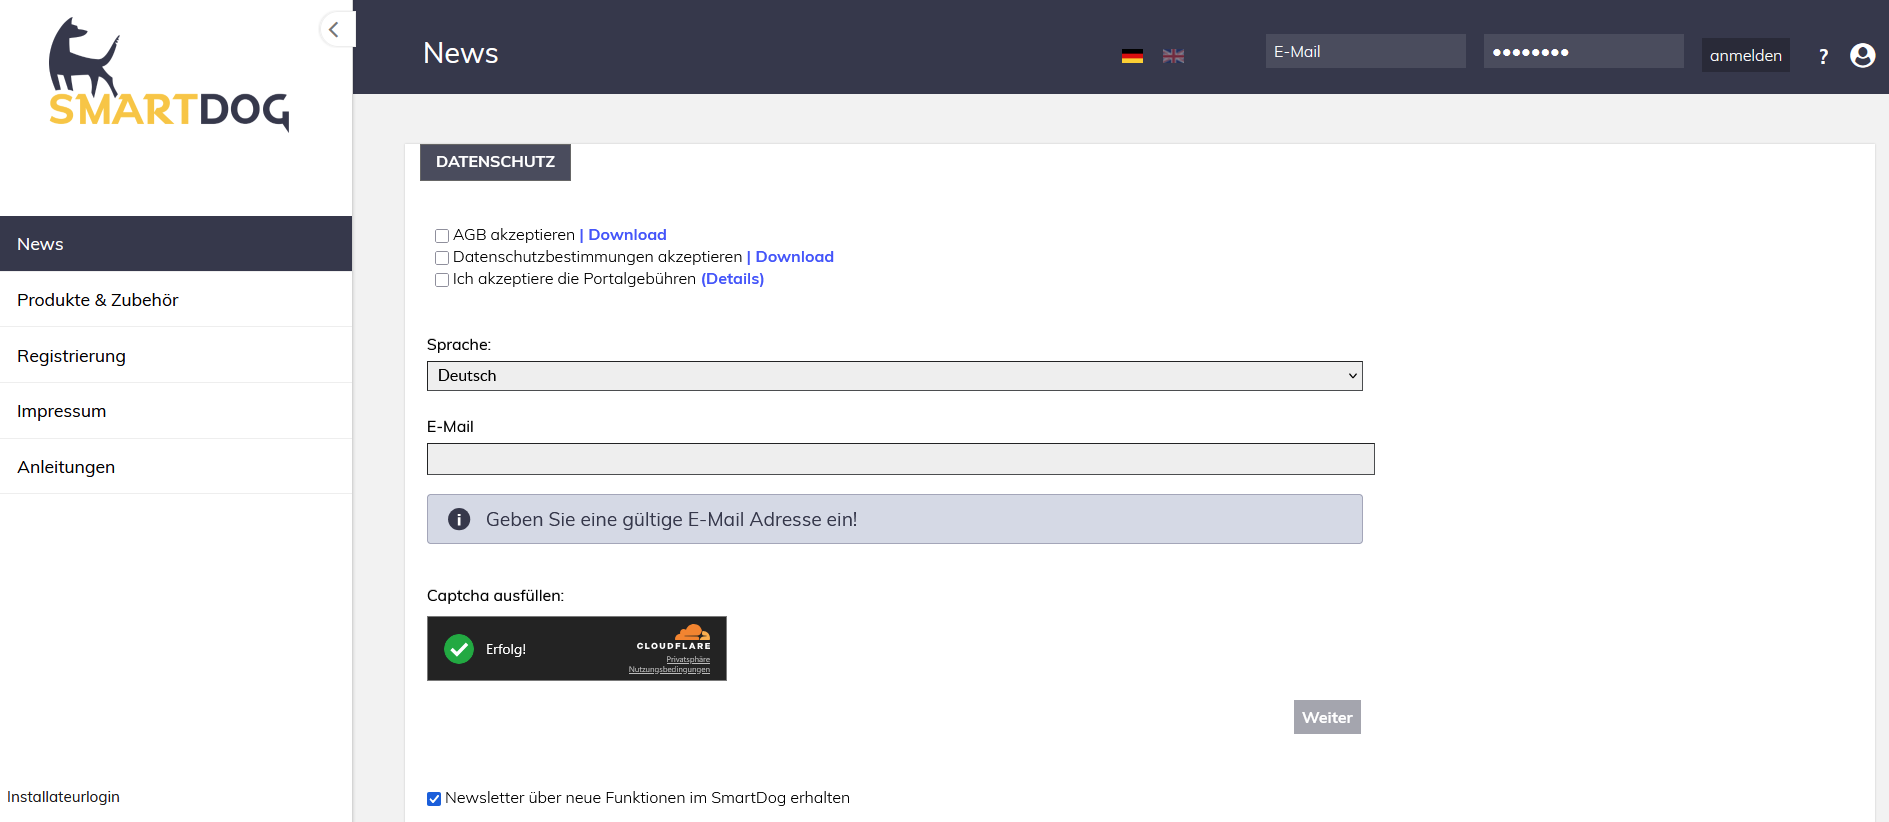Screen dimensions: 1889x822
Task: Check the AGB akzeptieren checkbox
Action: (442, 236)
